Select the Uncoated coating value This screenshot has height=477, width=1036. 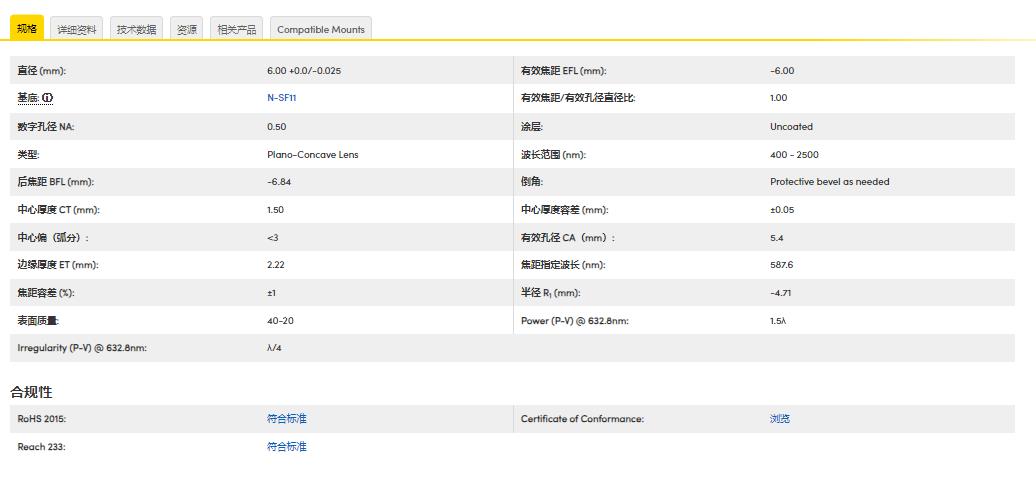coord(792,127)
